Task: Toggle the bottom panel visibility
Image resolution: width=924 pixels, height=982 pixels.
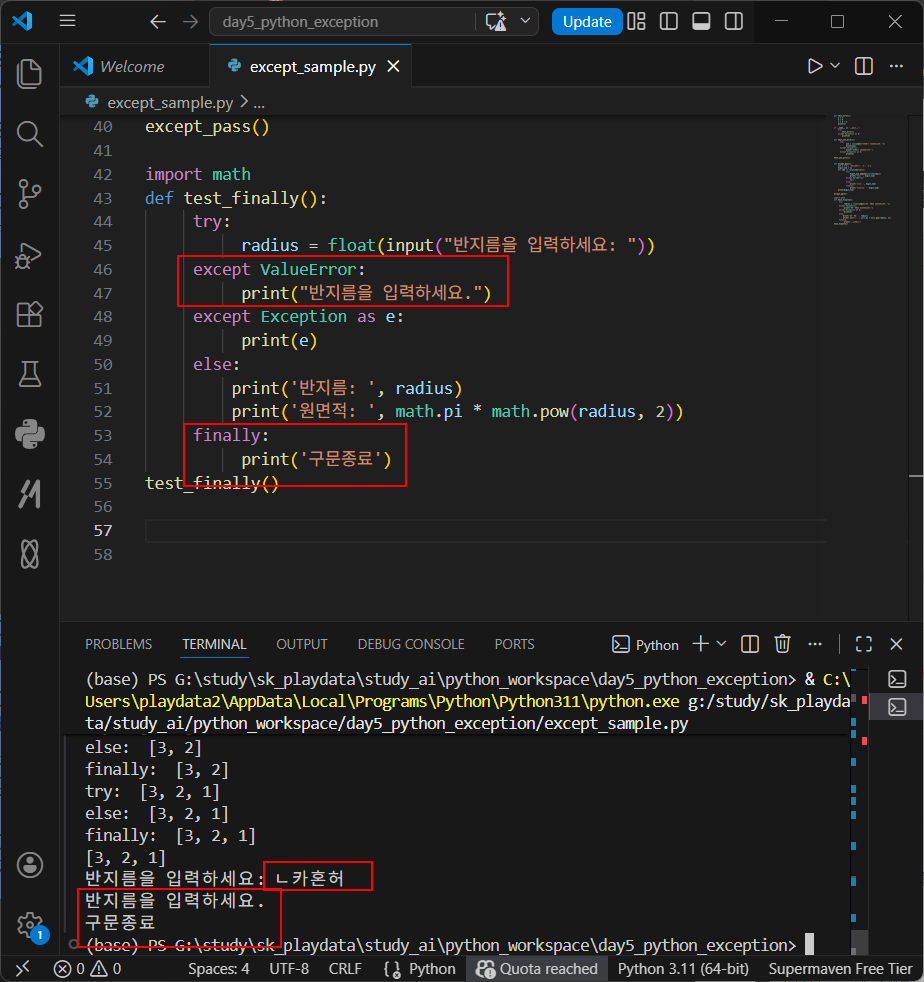Action: [701, 21]
